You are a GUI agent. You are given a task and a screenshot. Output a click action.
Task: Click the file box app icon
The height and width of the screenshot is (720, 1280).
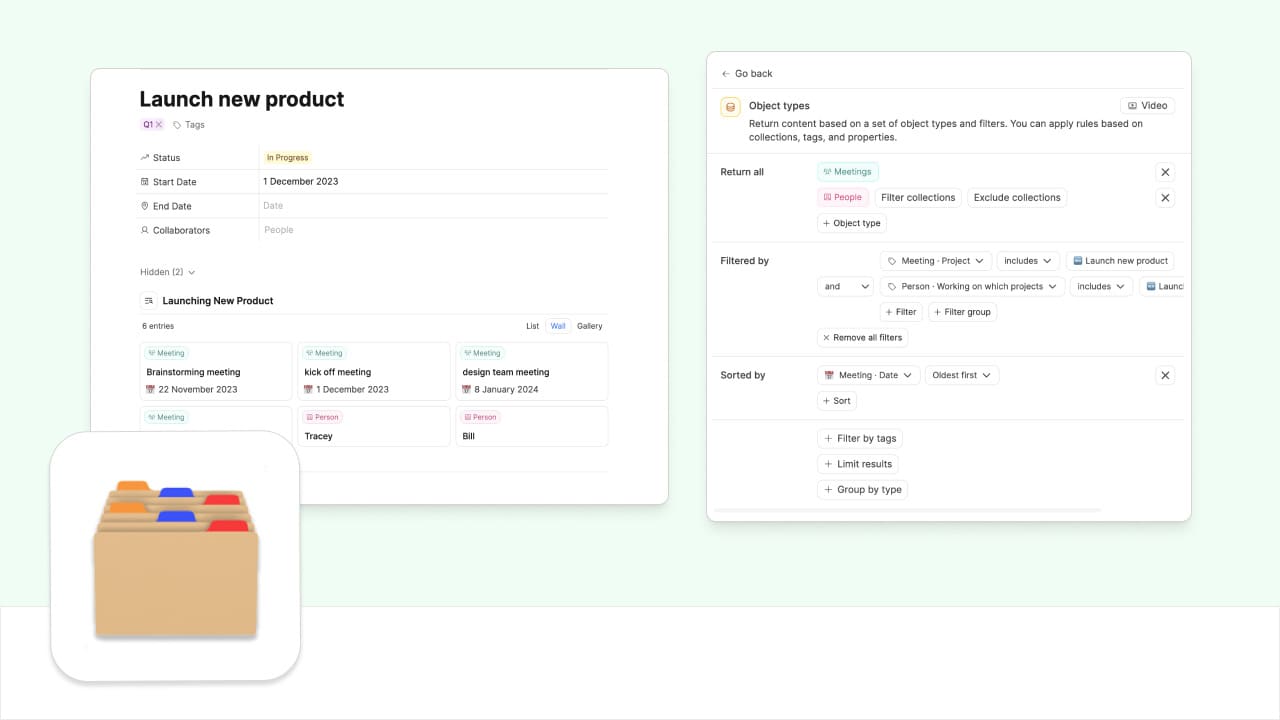[x=175, y=558]
